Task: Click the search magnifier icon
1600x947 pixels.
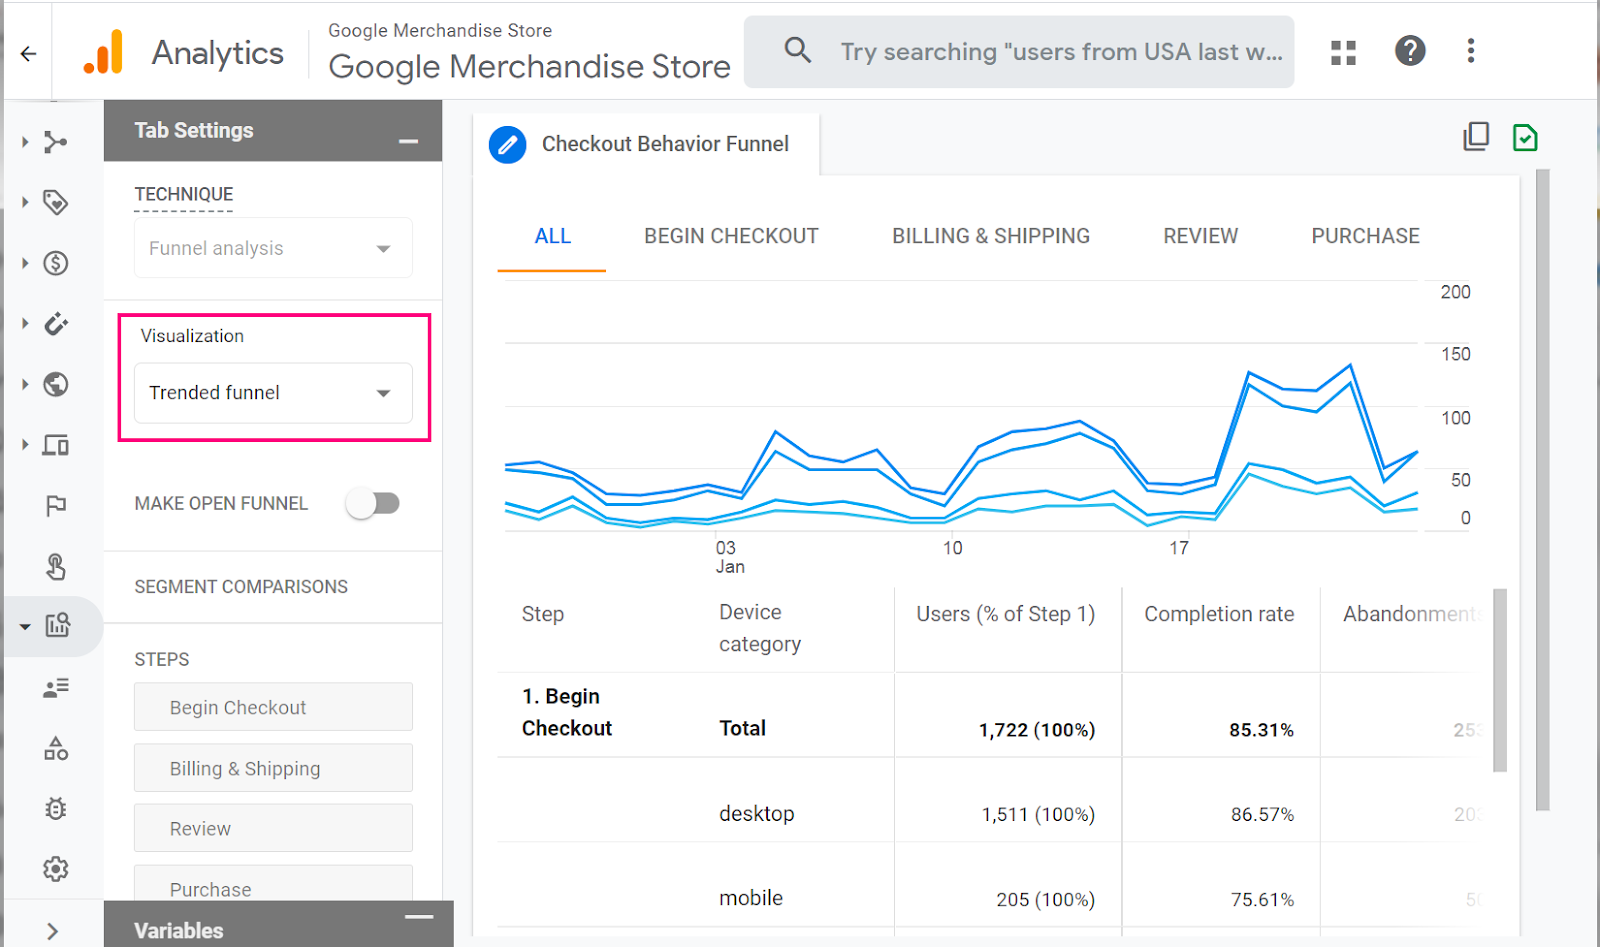Action: tap(797, 50)
